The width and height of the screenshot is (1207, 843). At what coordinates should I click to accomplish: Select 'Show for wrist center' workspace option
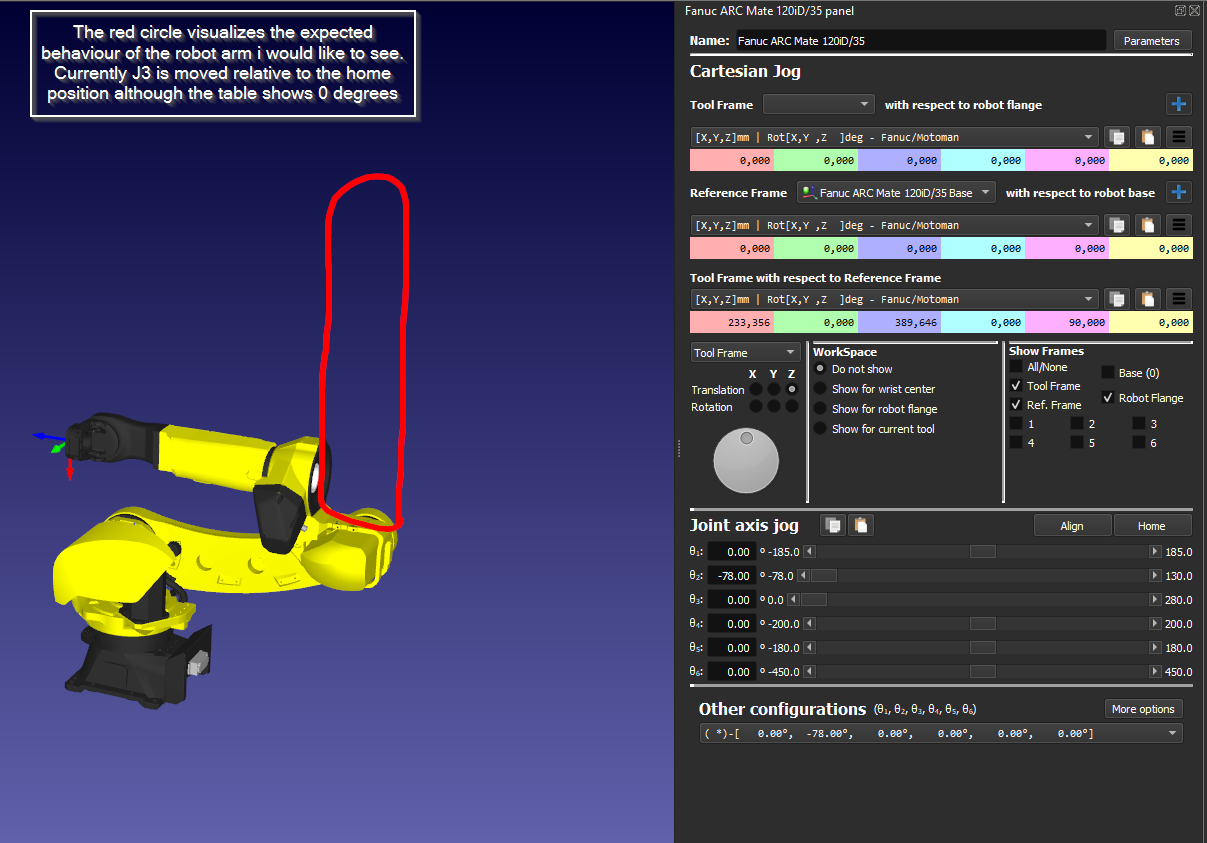tap(821, 389)
